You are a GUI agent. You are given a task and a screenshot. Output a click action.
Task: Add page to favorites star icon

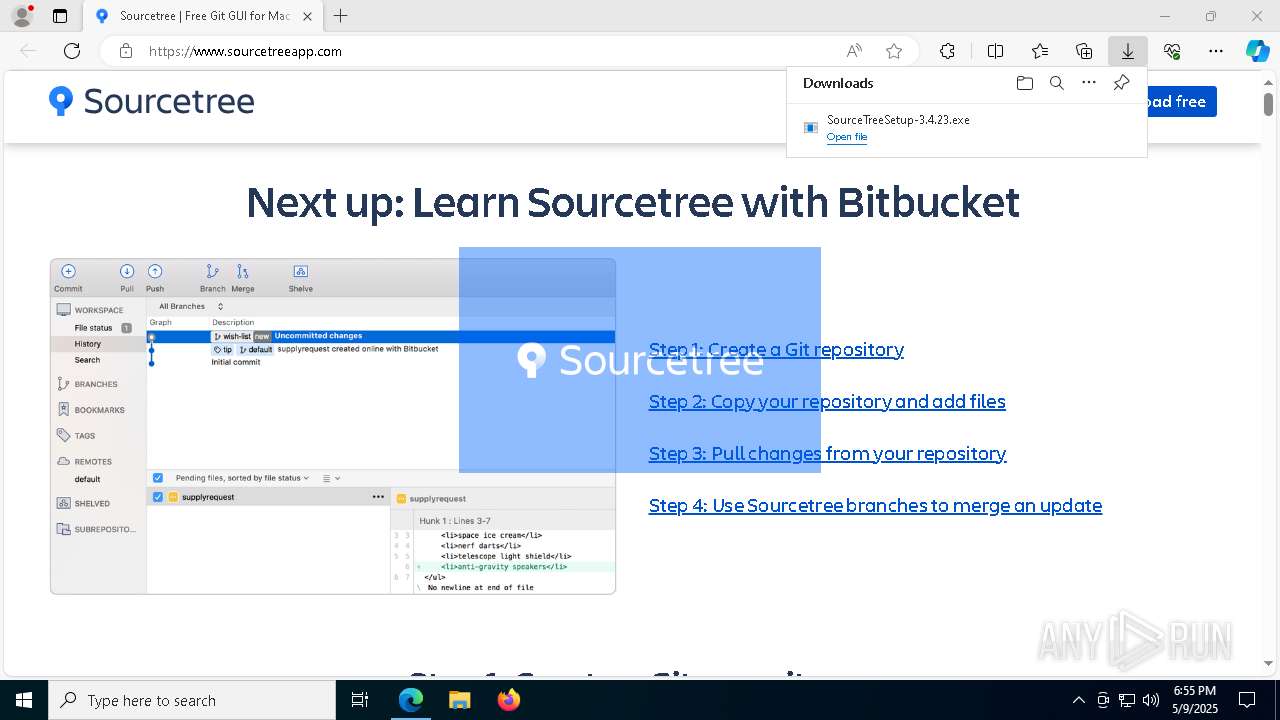[894, 51]
